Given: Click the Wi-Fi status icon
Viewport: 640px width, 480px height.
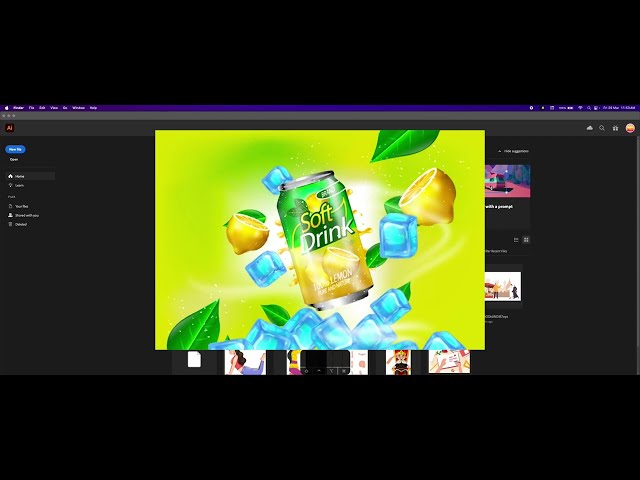Looking at the screenshot, I should 580,108.
